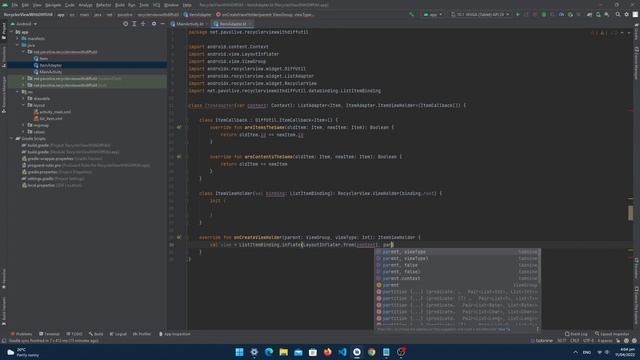
Task: Open Firefox from the taskbar
Action: 327,352
